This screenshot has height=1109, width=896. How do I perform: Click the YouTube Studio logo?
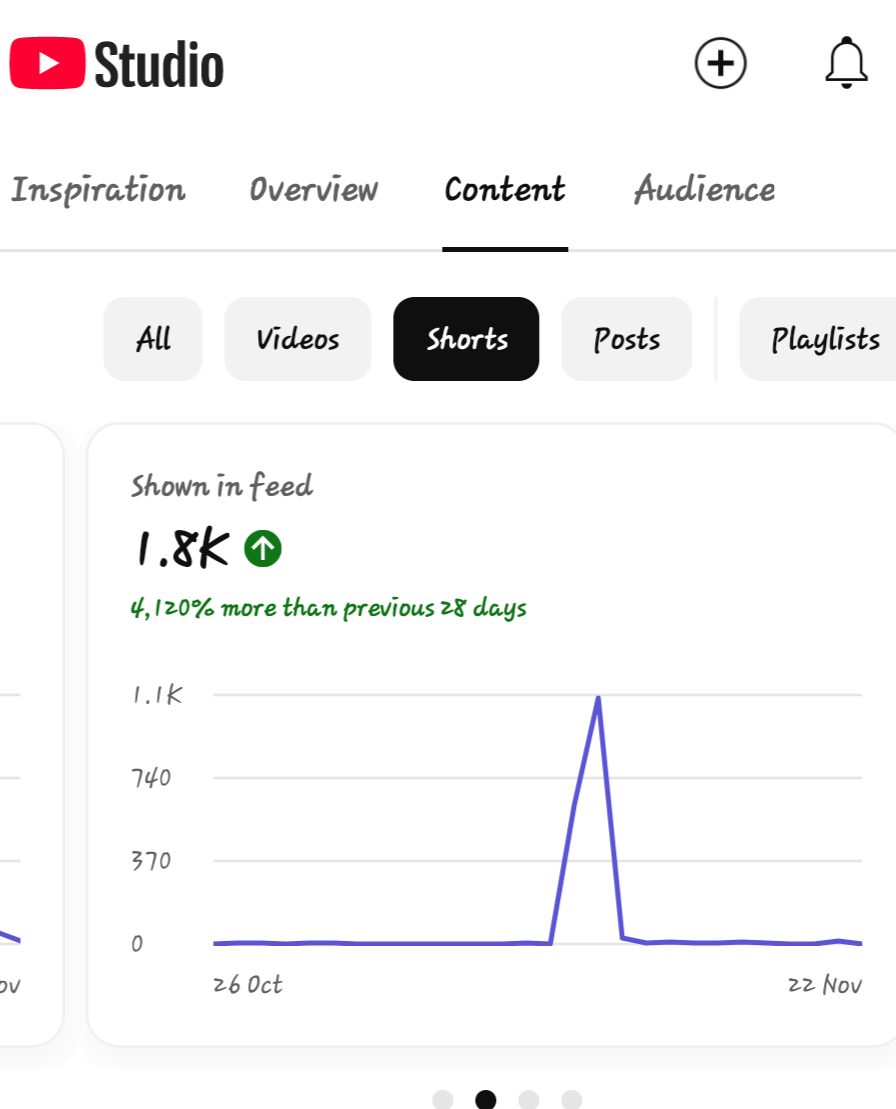click(117, 64)
